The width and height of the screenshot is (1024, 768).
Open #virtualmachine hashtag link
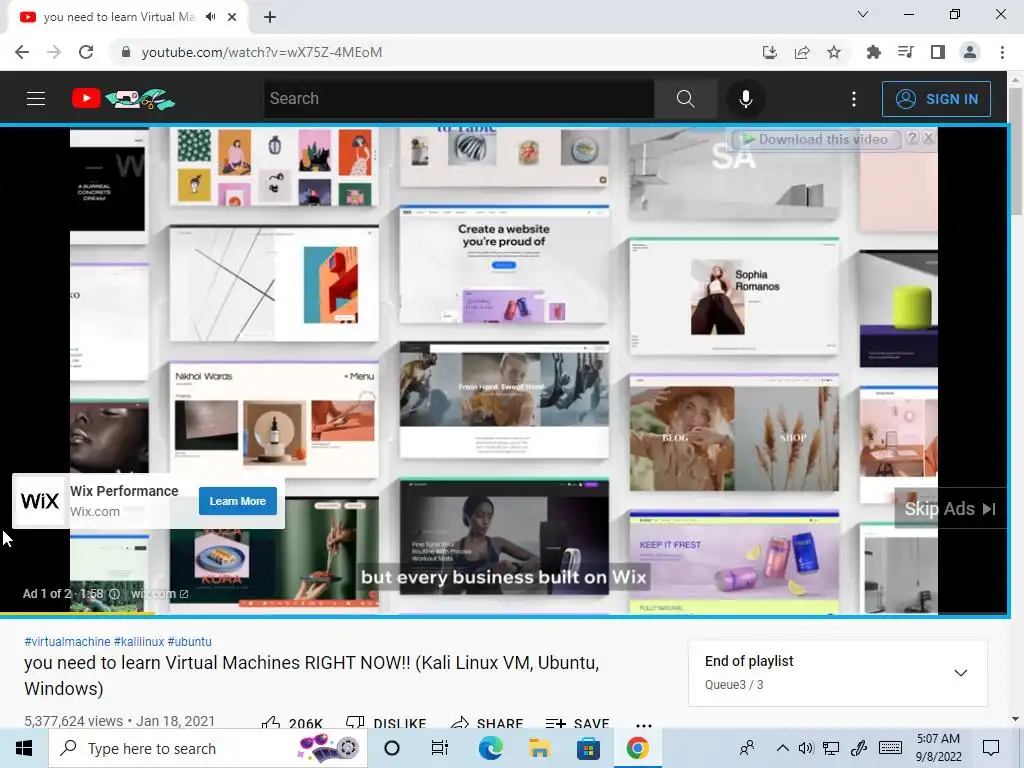coord(67,641)
